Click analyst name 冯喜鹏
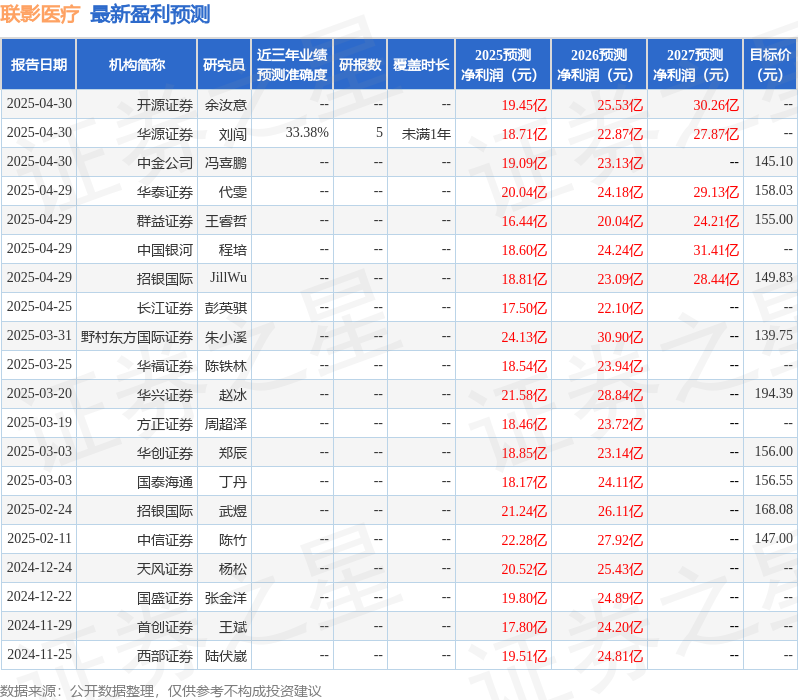This screenshot has width=798, height=700. point(225,163)
